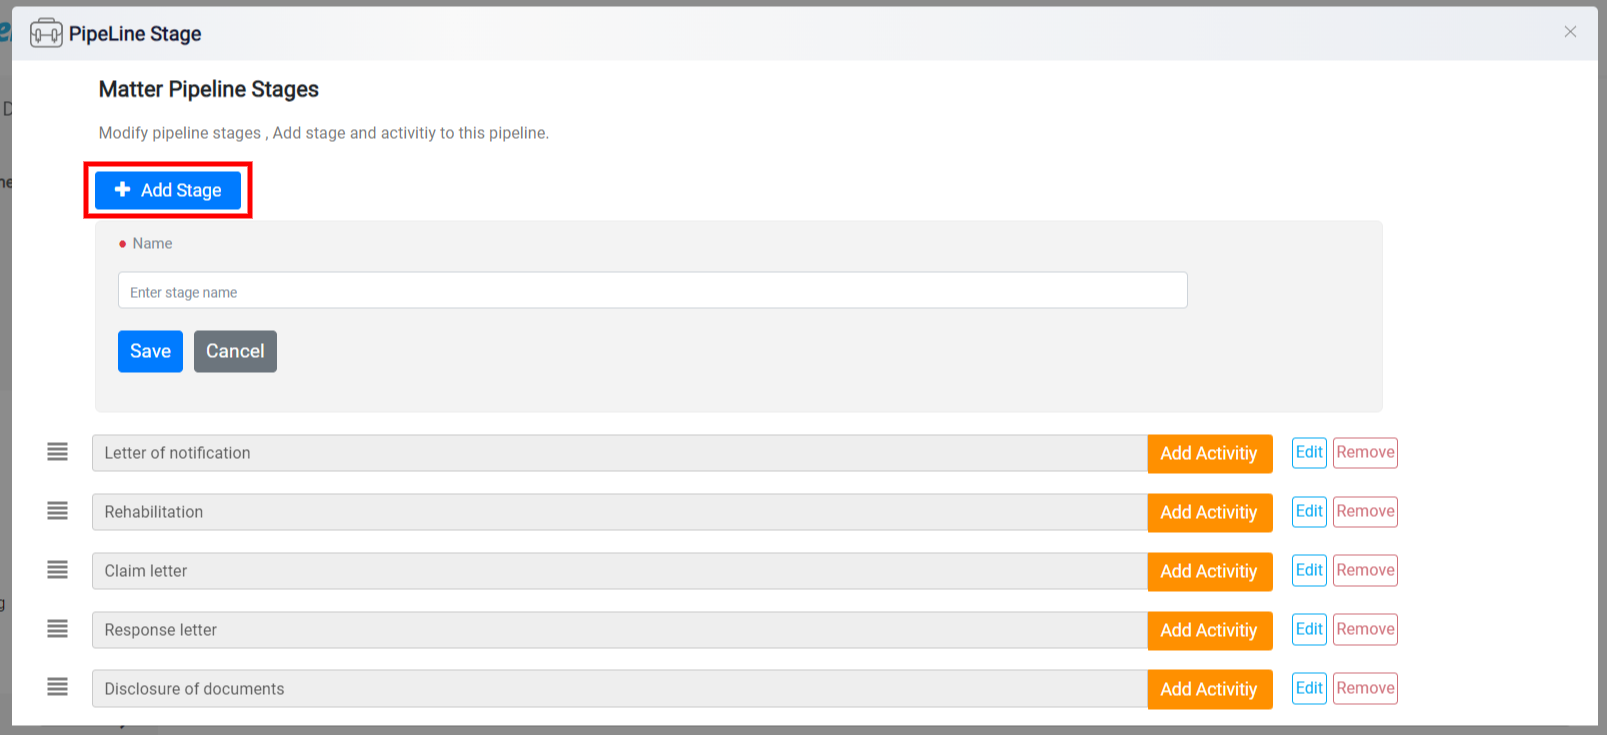Cancel adding a new stage
The image size is (1607, 735).
pos(235,351)
